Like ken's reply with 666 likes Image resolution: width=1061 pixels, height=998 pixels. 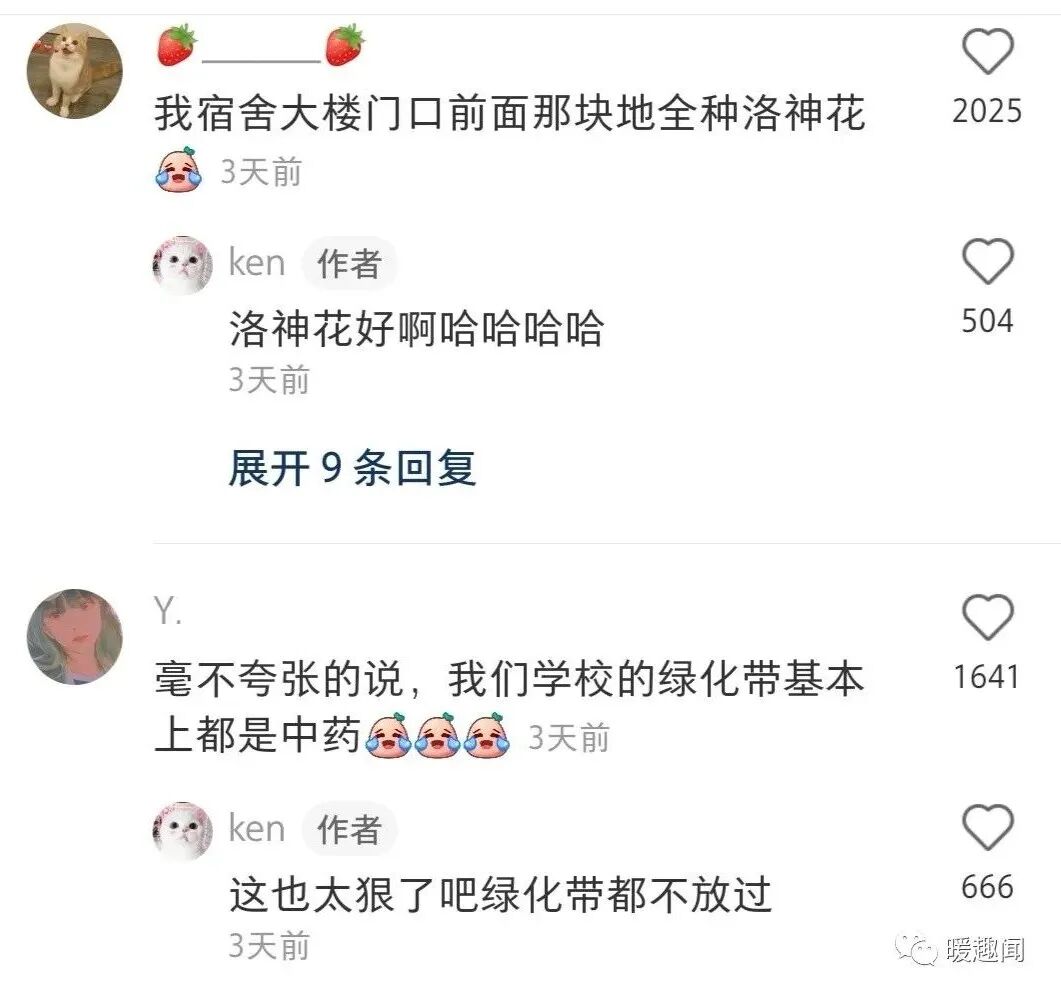coord(987,827)
